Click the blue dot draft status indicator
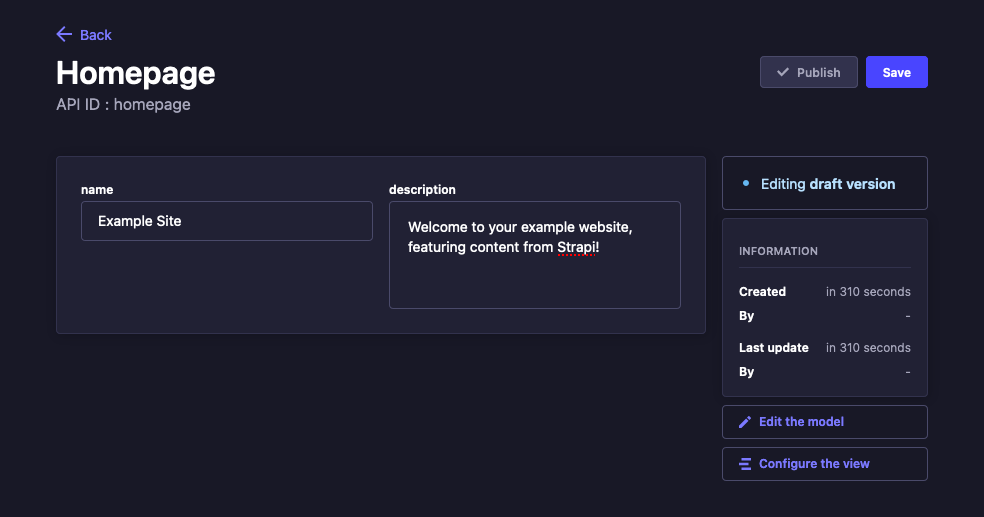The width and height of the screenshot is (984, 517). [x=746, y=184]
